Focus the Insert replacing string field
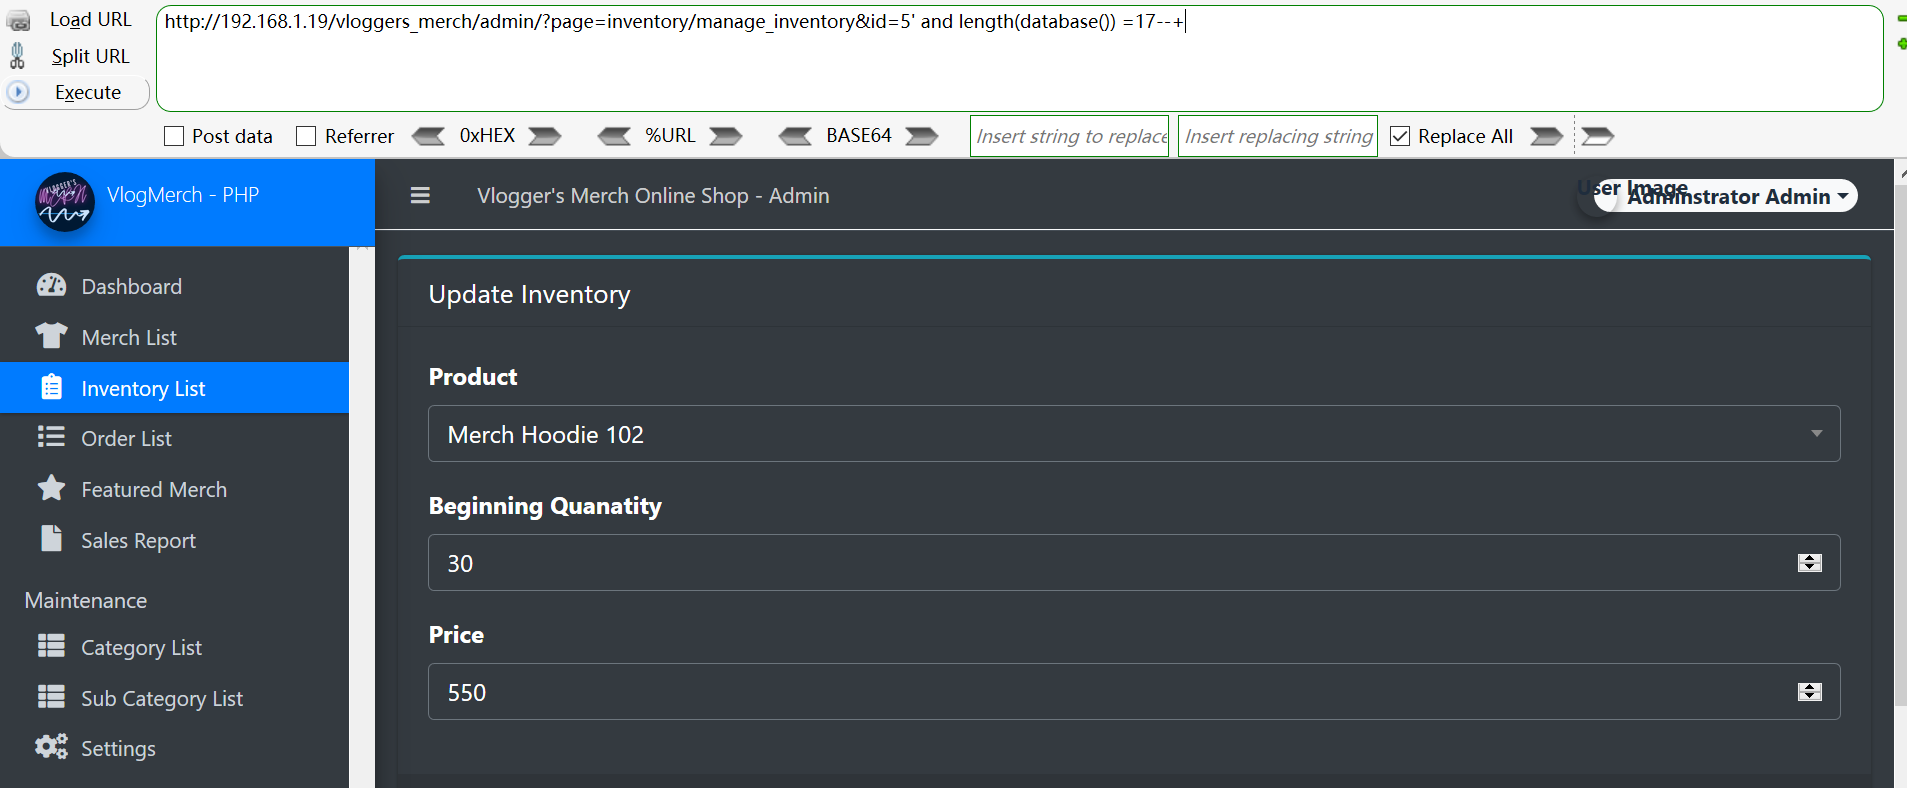Viewport: 1907px width, 788px height. click(1278, 136)
